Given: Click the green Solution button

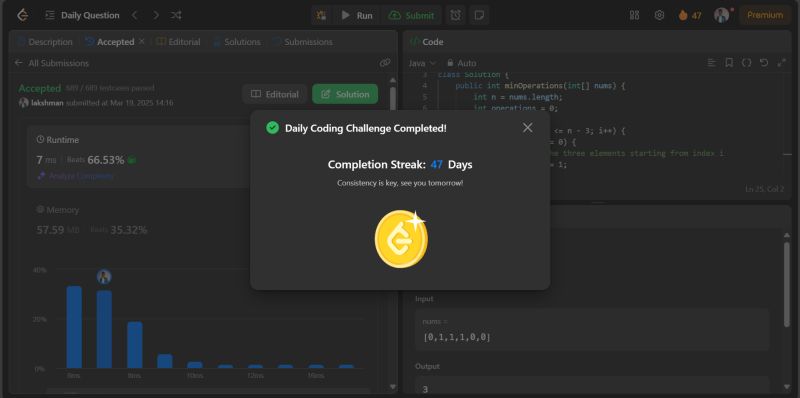Looking at the screenshot, I should tap(345, 94).
